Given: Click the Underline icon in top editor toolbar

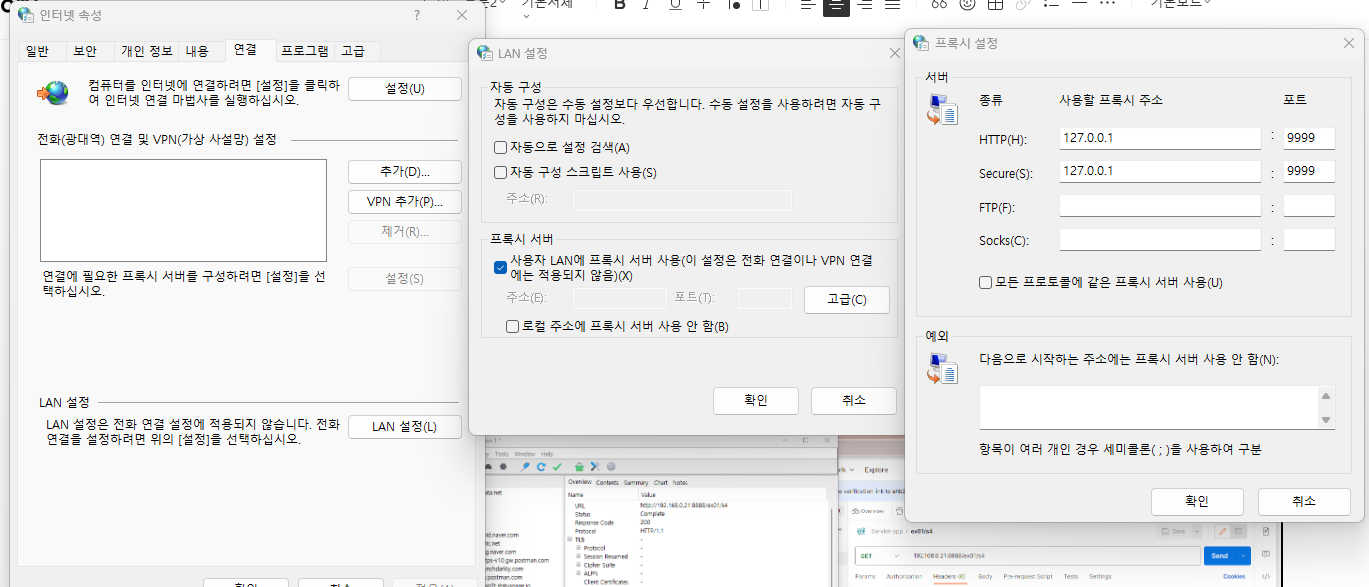Looking at the screenshot, I should [x=675, y=4].
